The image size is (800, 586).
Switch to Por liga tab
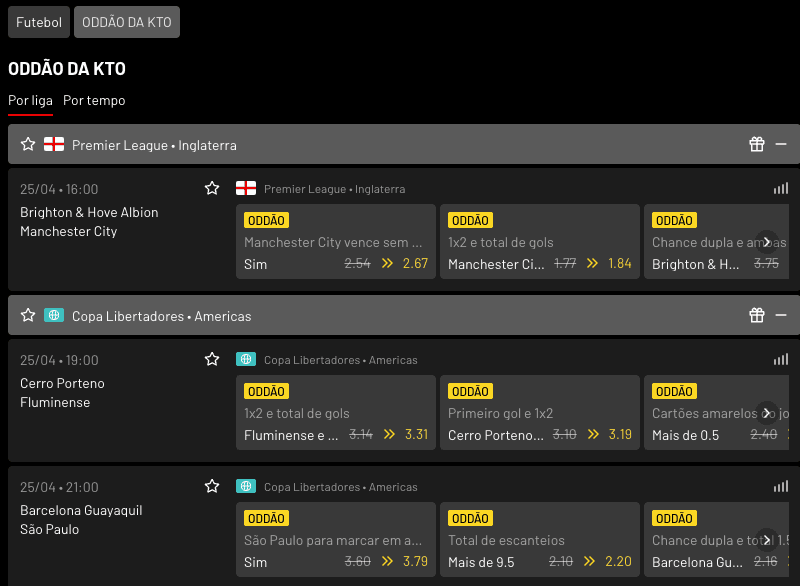tap(30, 100)
